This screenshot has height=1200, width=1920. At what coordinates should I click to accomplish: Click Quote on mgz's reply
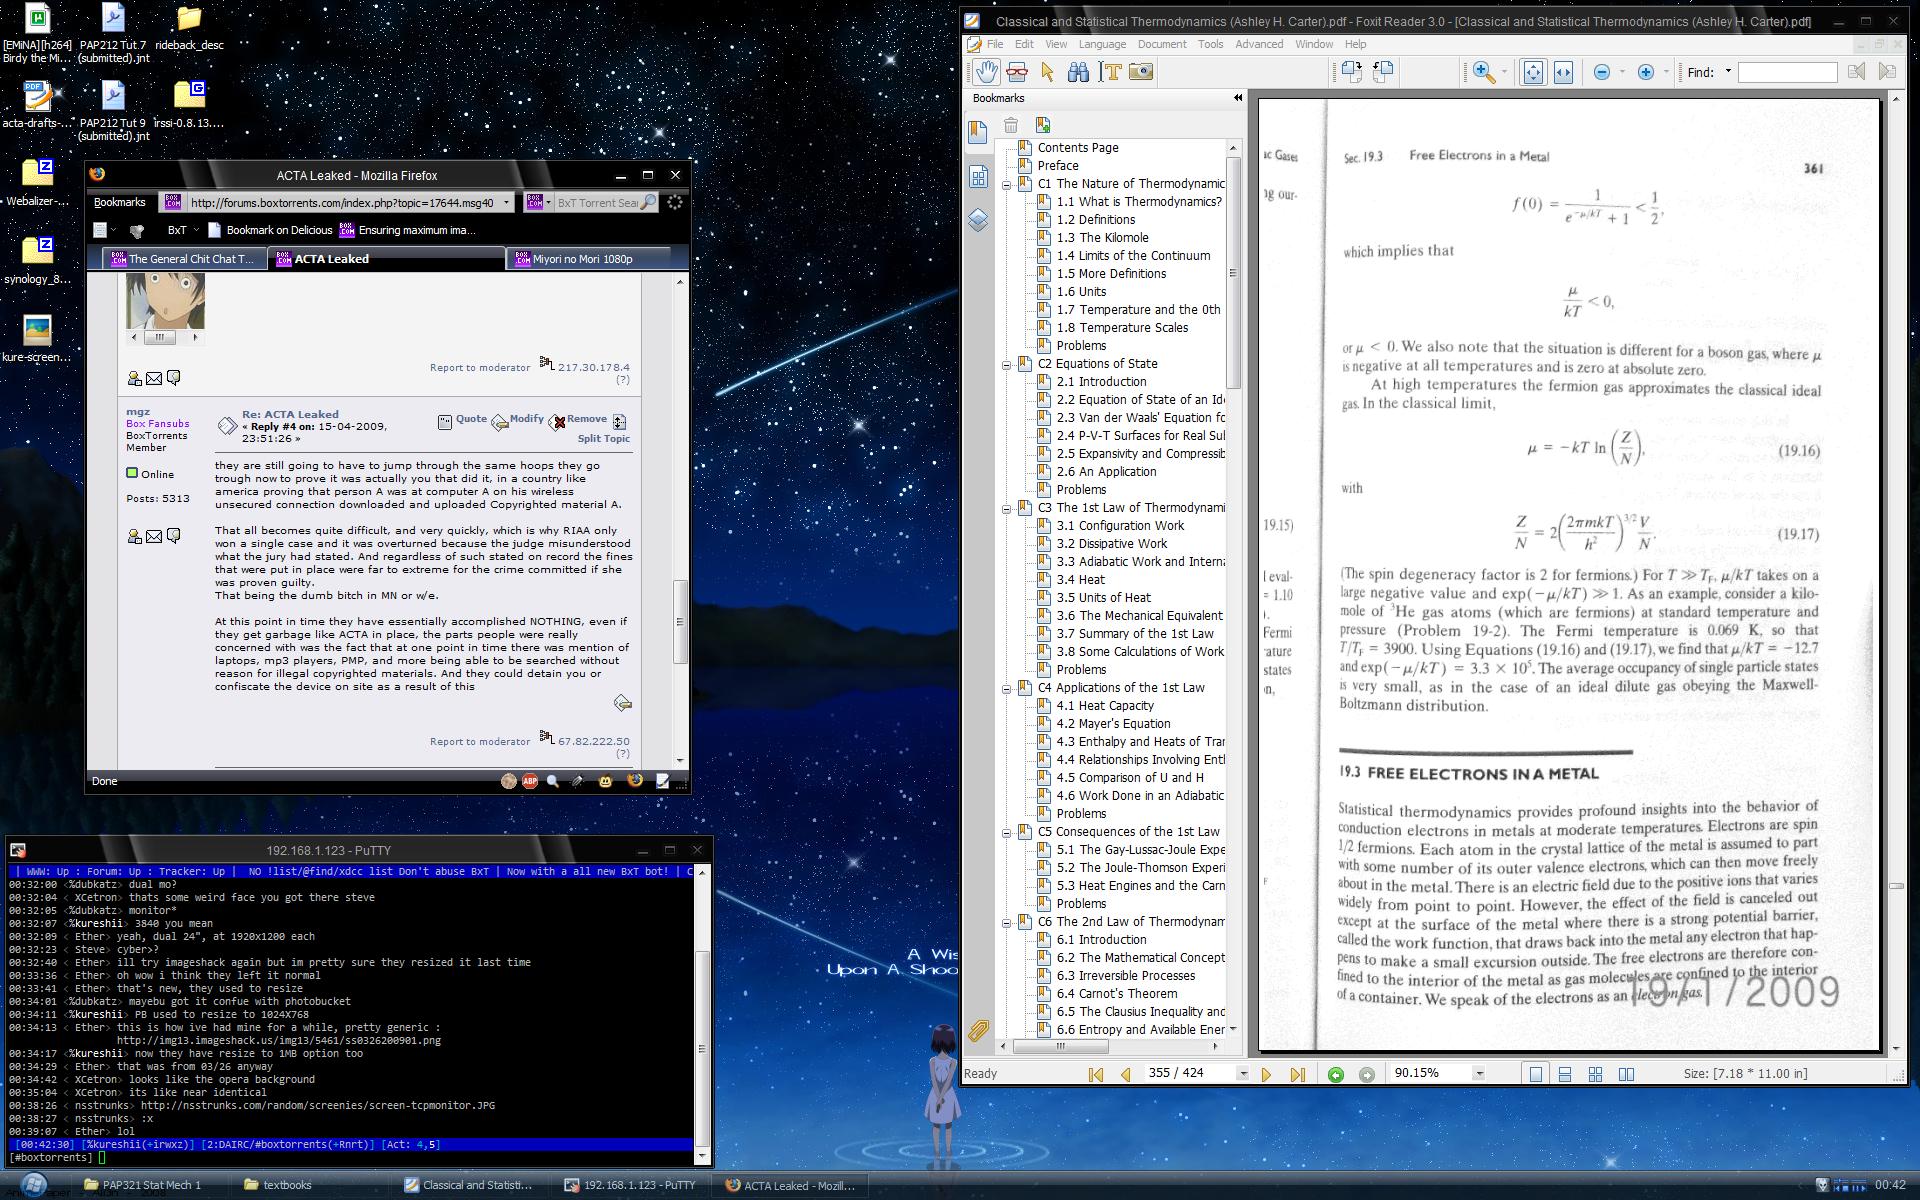(471, 420)
